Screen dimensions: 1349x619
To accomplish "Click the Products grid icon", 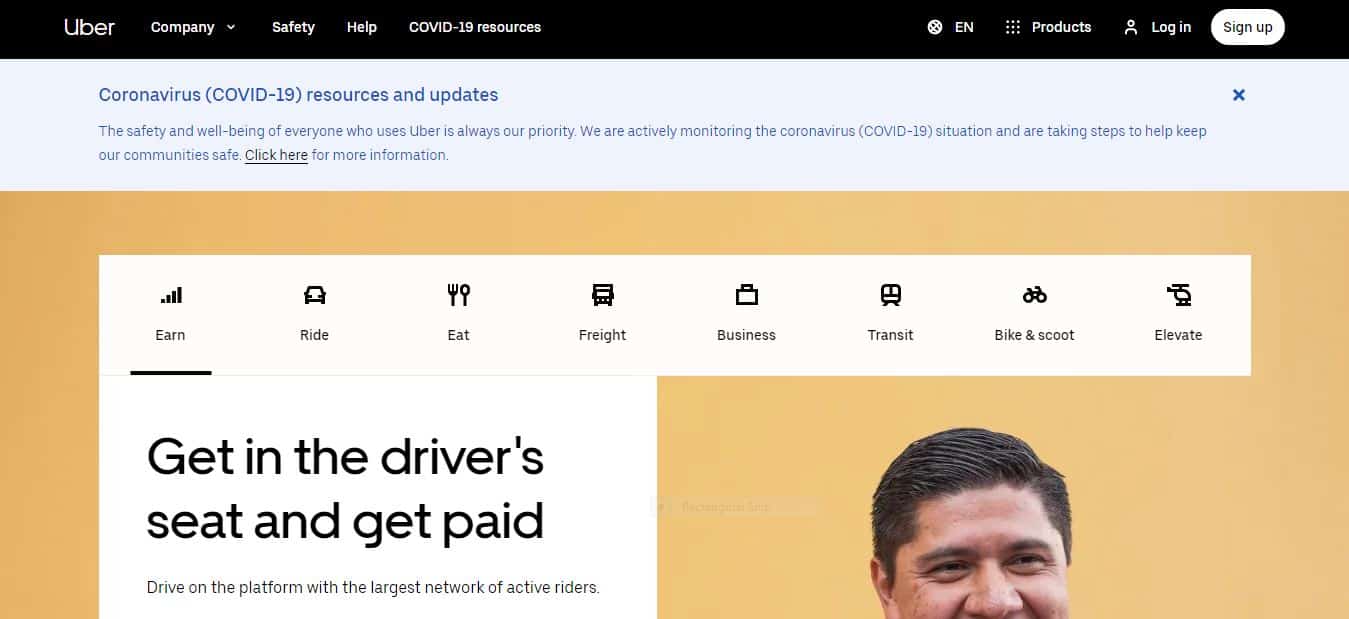I will click(x=1013, y=27).
